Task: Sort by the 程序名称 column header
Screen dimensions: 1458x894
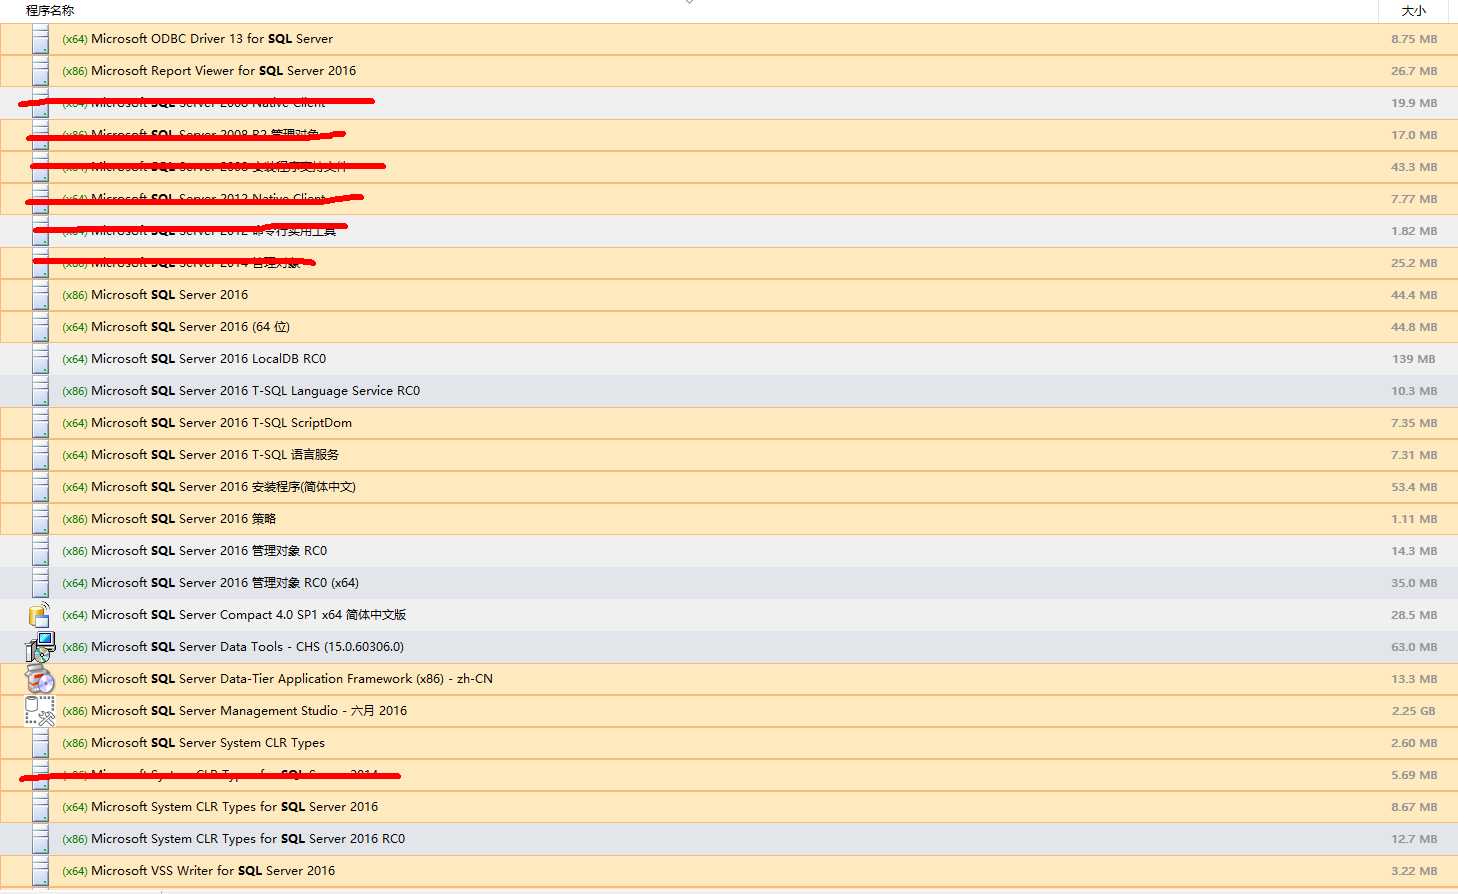Action: click(50, 10)
